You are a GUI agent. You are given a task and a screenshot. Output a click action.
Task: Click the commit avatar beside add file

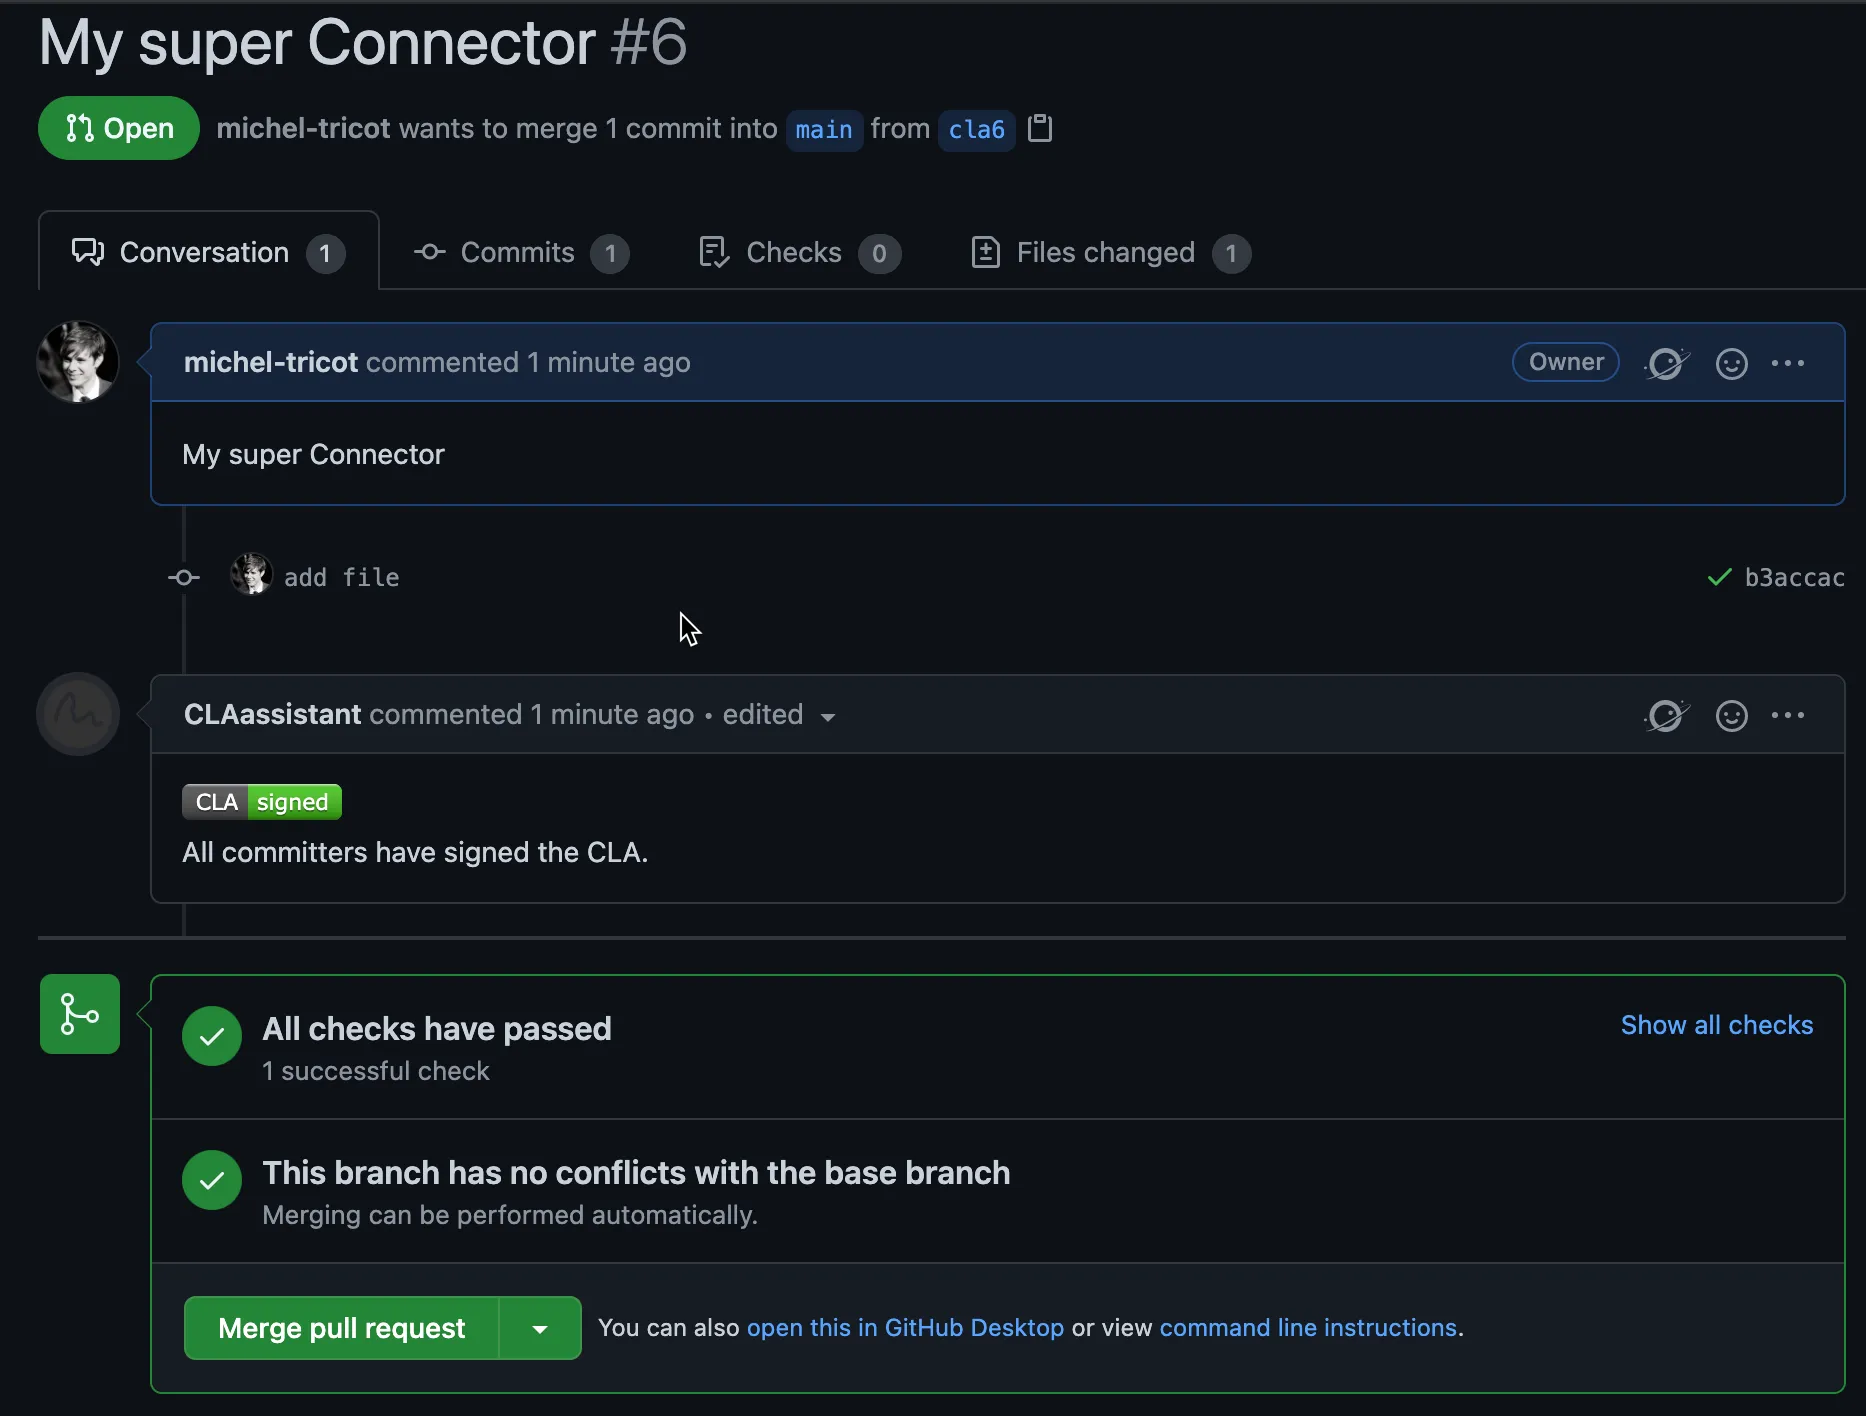click(x=251, y=574)
